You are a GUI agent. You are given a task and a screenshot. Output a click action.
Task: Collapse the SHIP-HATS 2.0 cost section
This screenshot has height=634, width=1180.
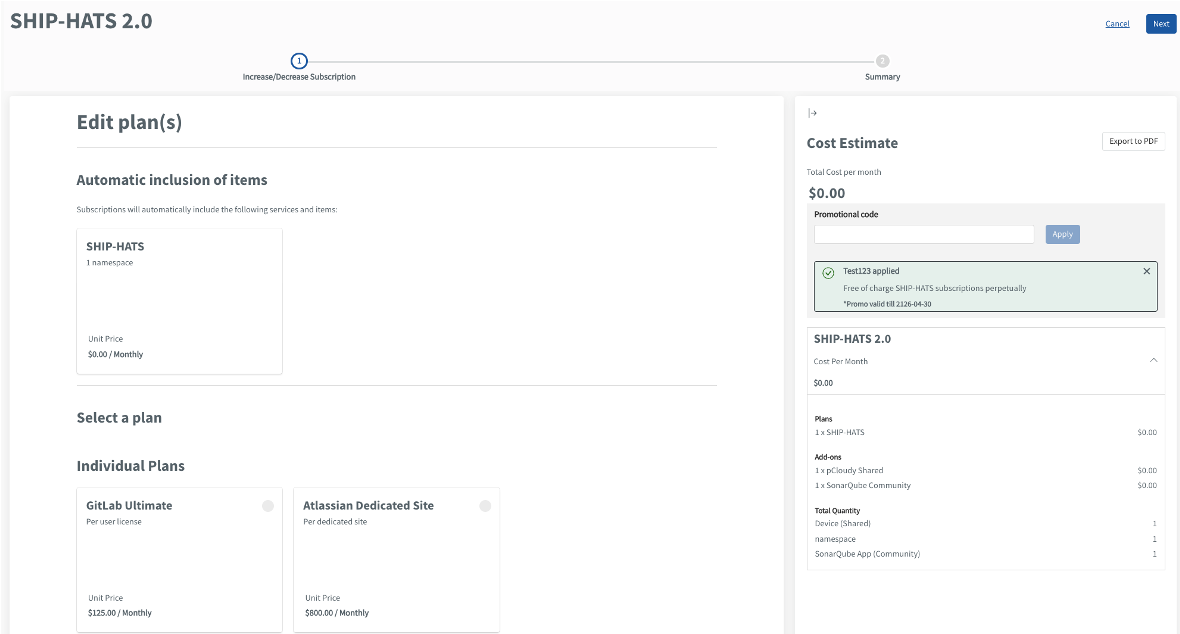pos(1153,361)
